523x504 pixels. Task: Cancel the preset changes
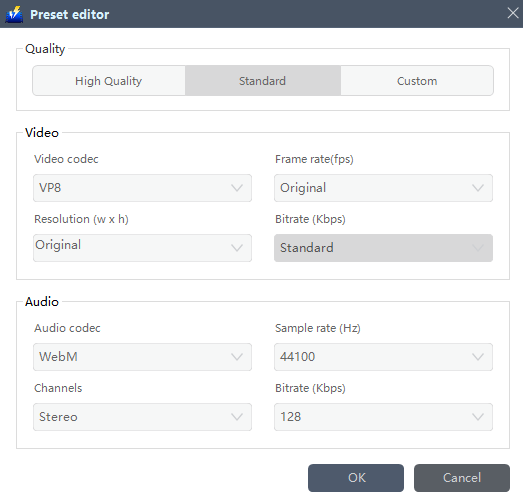point(462,478)
